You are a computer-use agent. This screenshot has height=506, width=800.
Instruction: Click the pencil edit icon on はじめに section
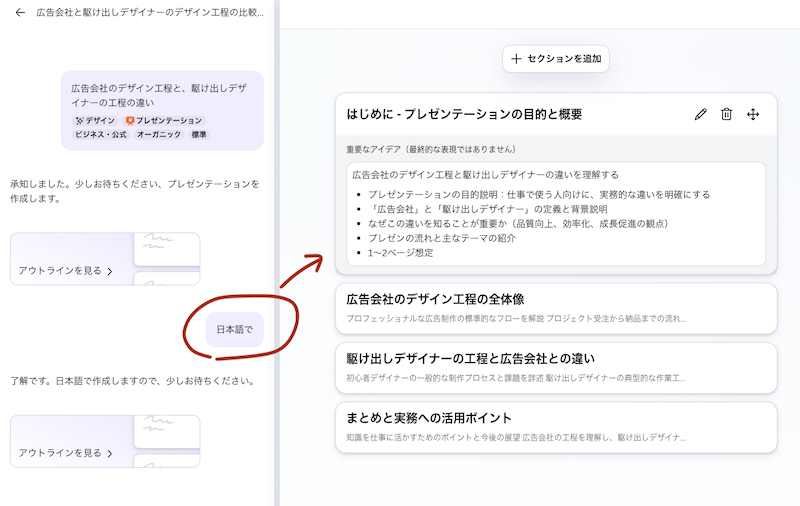(x=700, y=115)
